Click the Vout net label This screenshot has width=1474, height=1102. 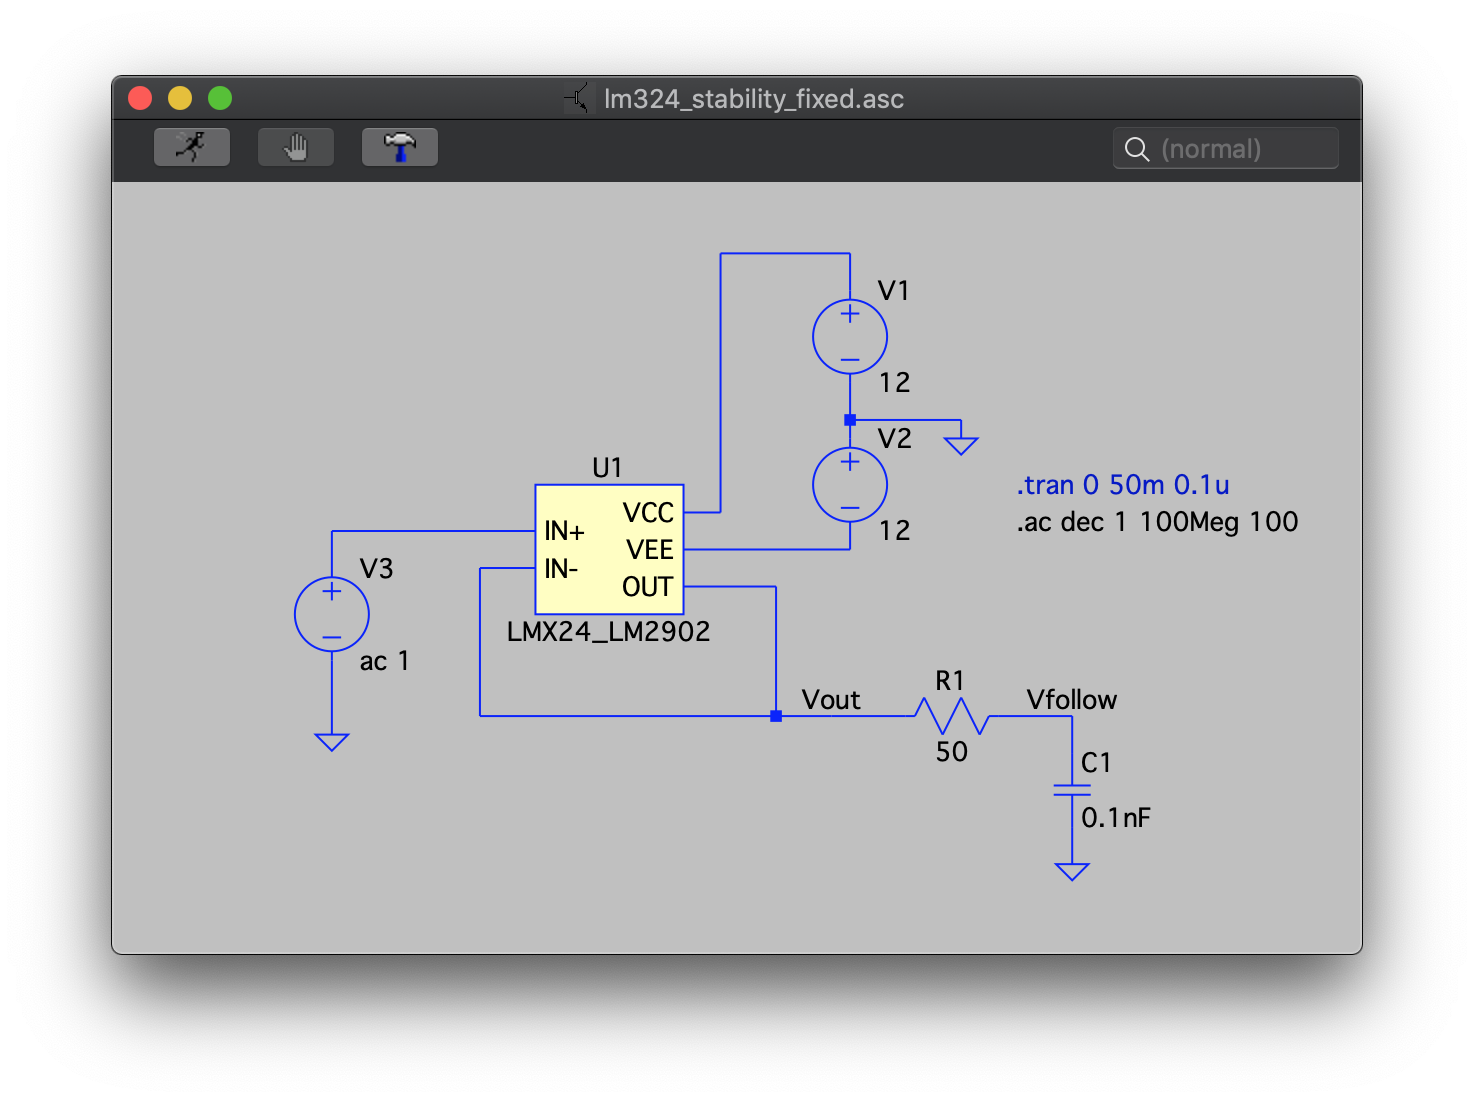(830, 700)
